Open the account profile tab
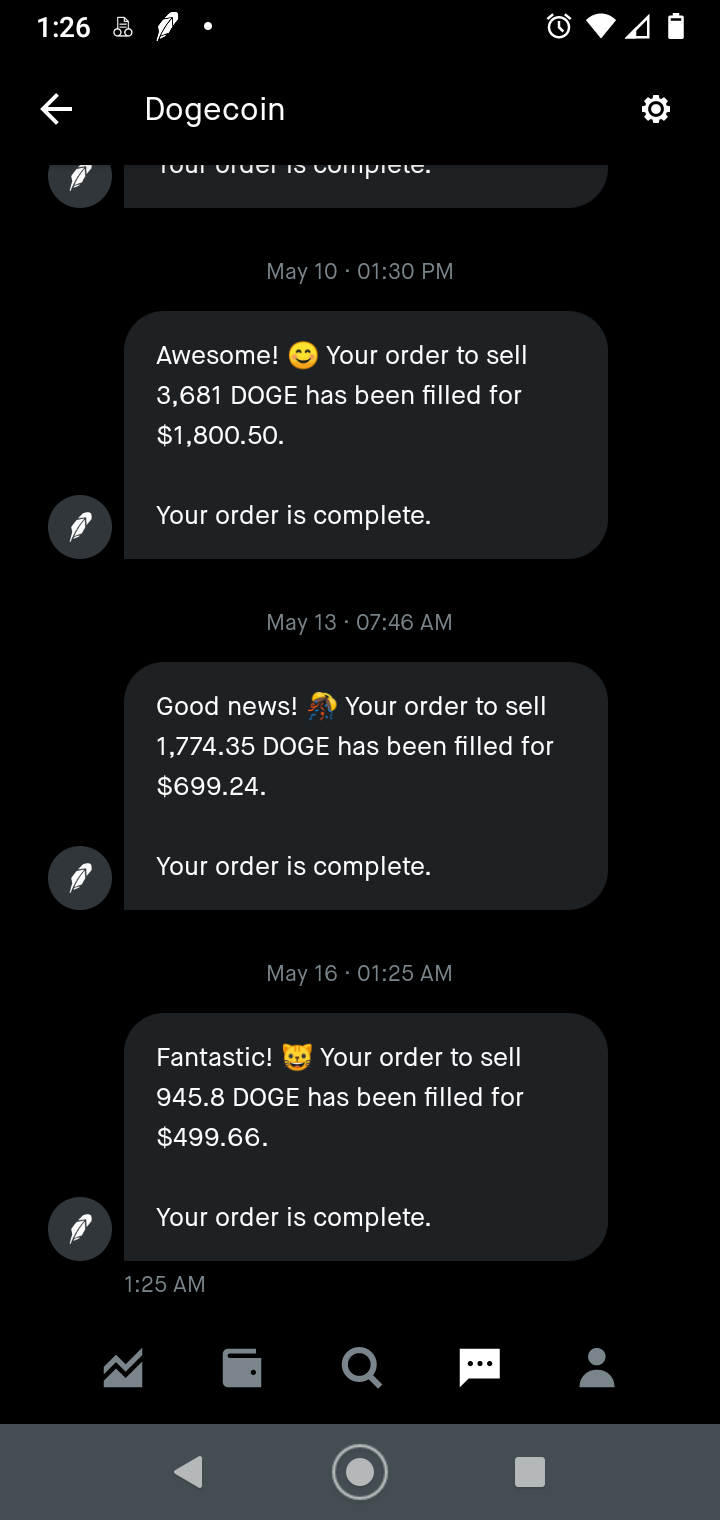The width and height of the screenshot is (720, 1520). pos(597,1367)
